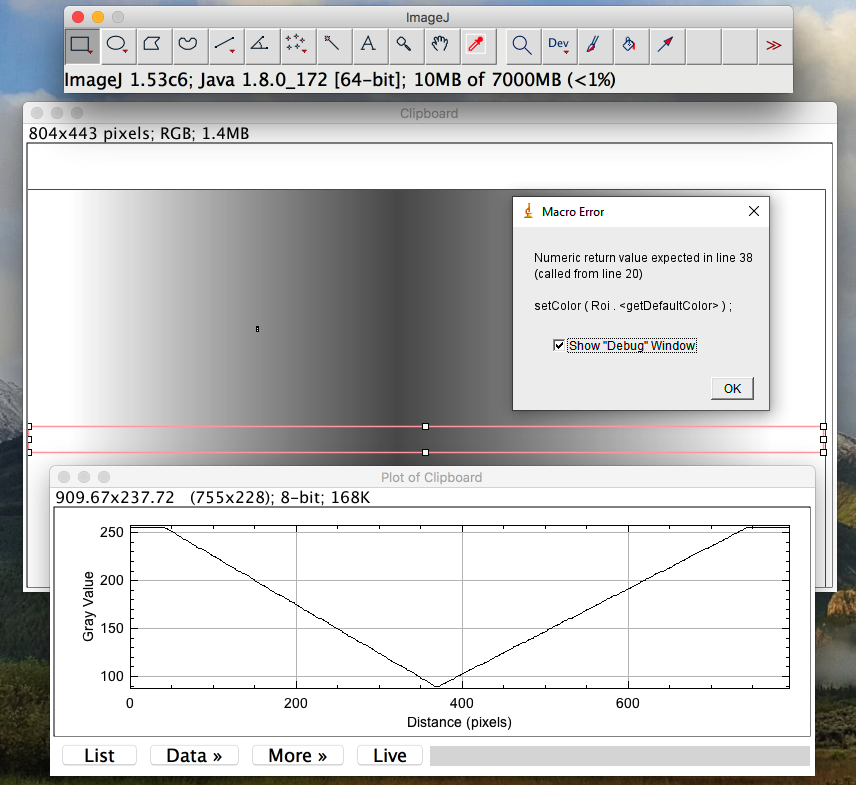Click the List button below the plot
This screenshot has height=785, width=856.
[99, 755]
